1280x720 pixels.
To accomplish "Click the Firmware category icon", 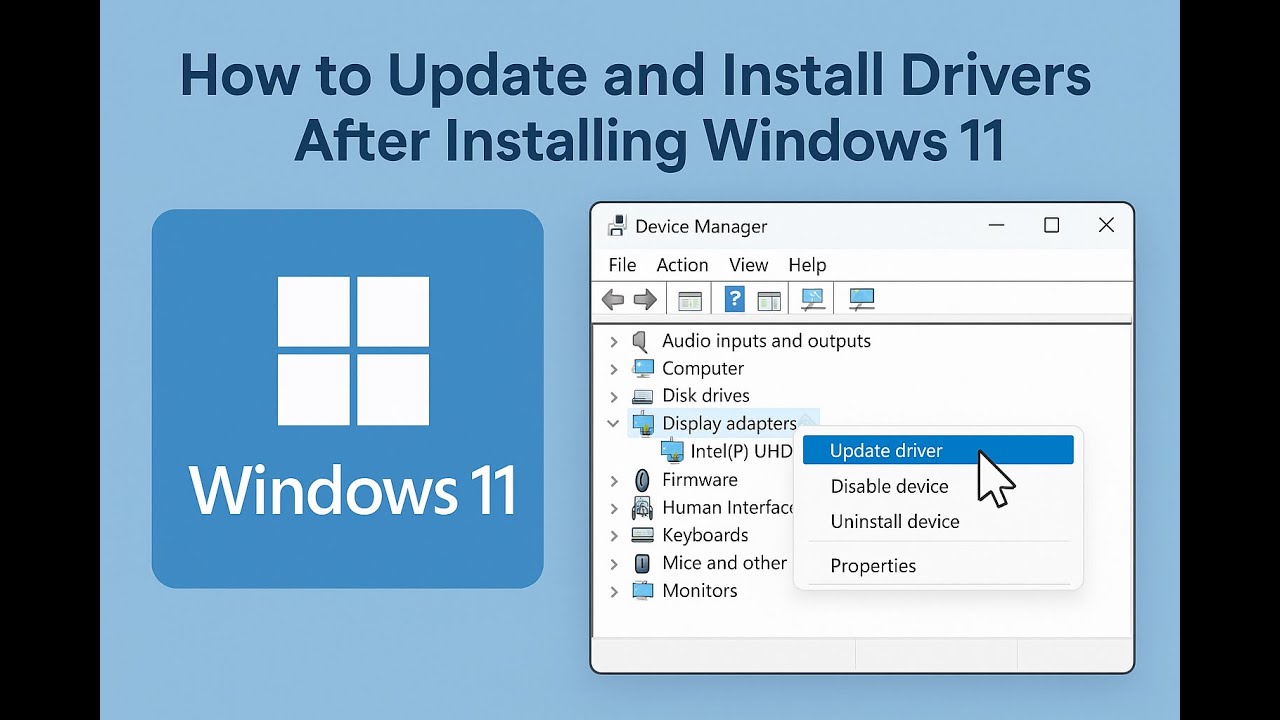I will coord(642,480).
